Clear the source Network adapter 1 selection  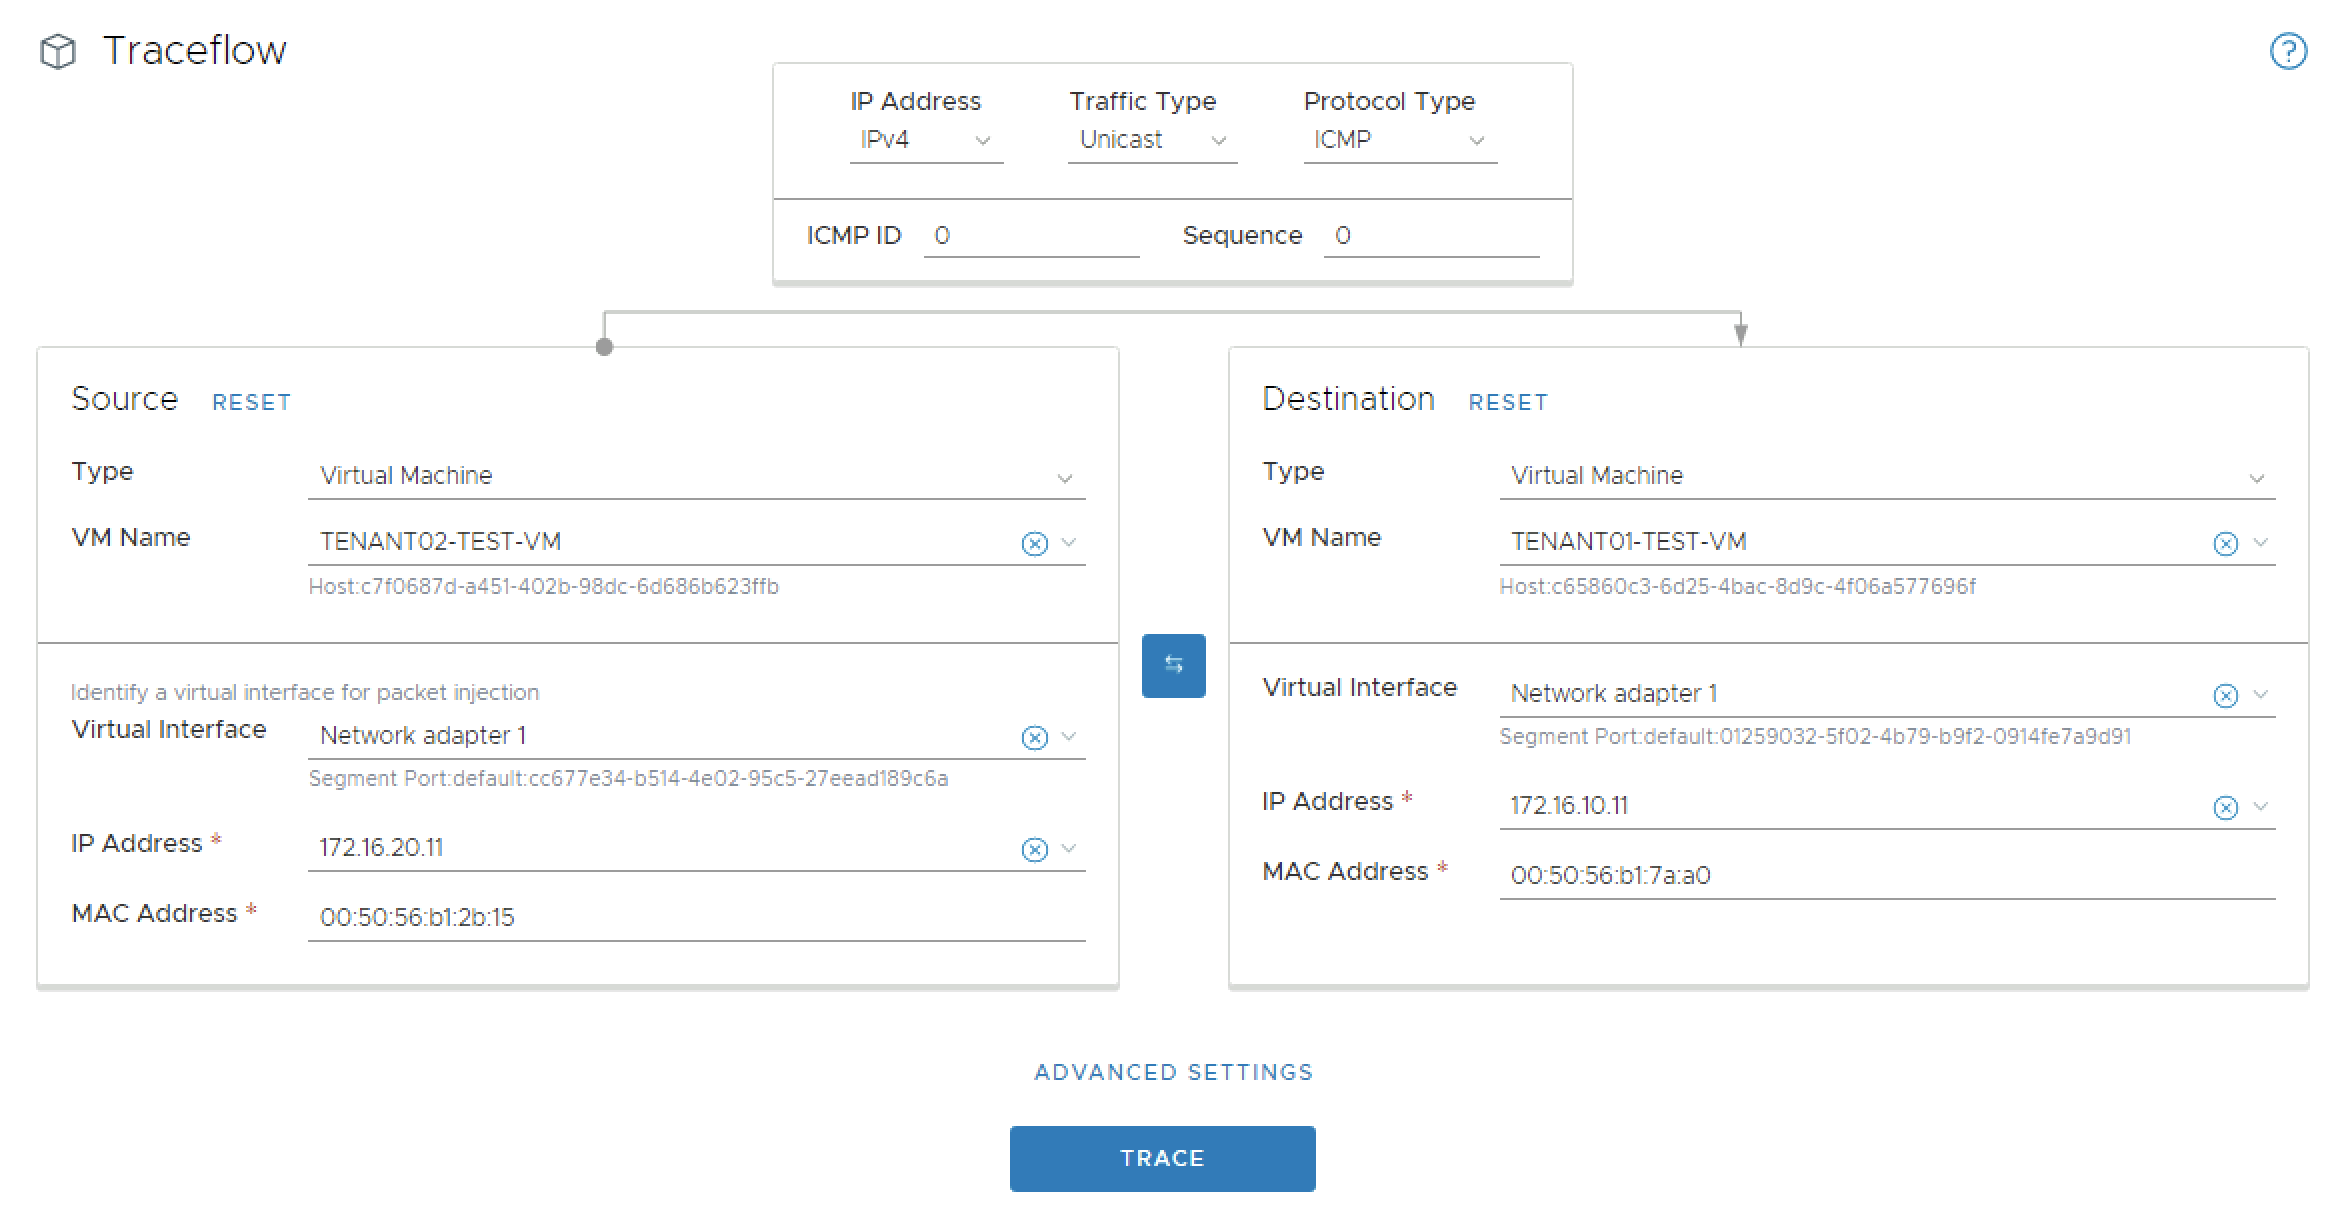tap(1034, 737)
